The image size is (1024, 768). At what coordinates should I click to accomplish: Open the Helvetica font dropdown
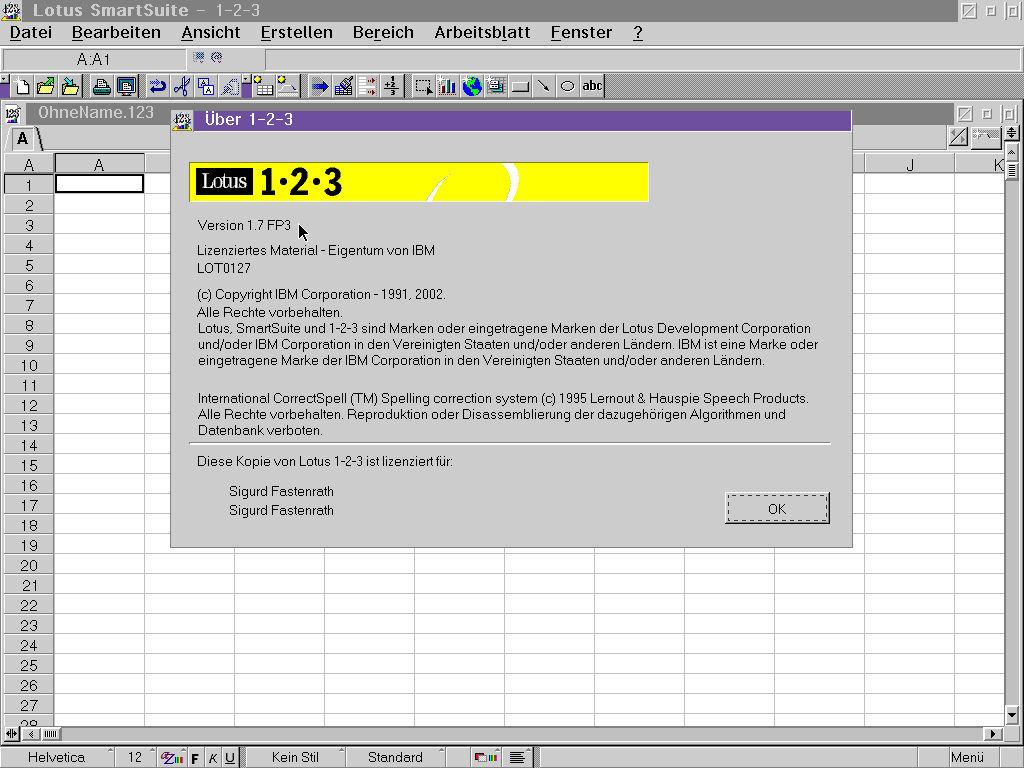click(x=57, y=758)
